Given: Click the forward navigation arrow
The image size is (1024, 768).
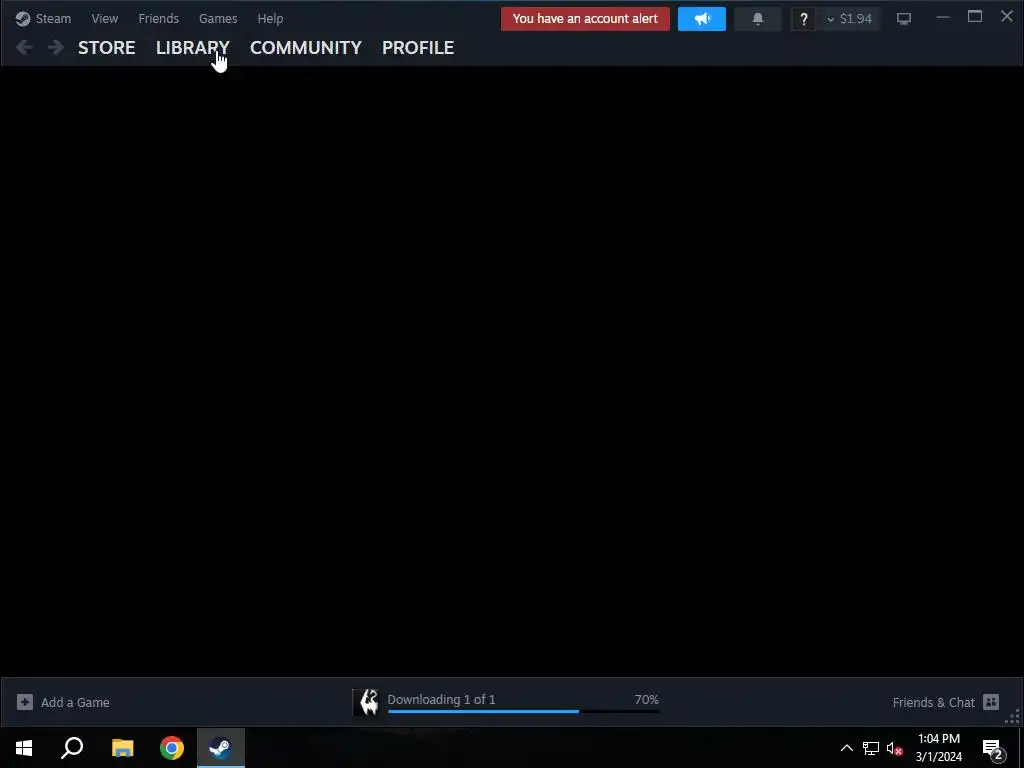Looking at the screenshot, I should pyautogui.click(x=56, y=47).
